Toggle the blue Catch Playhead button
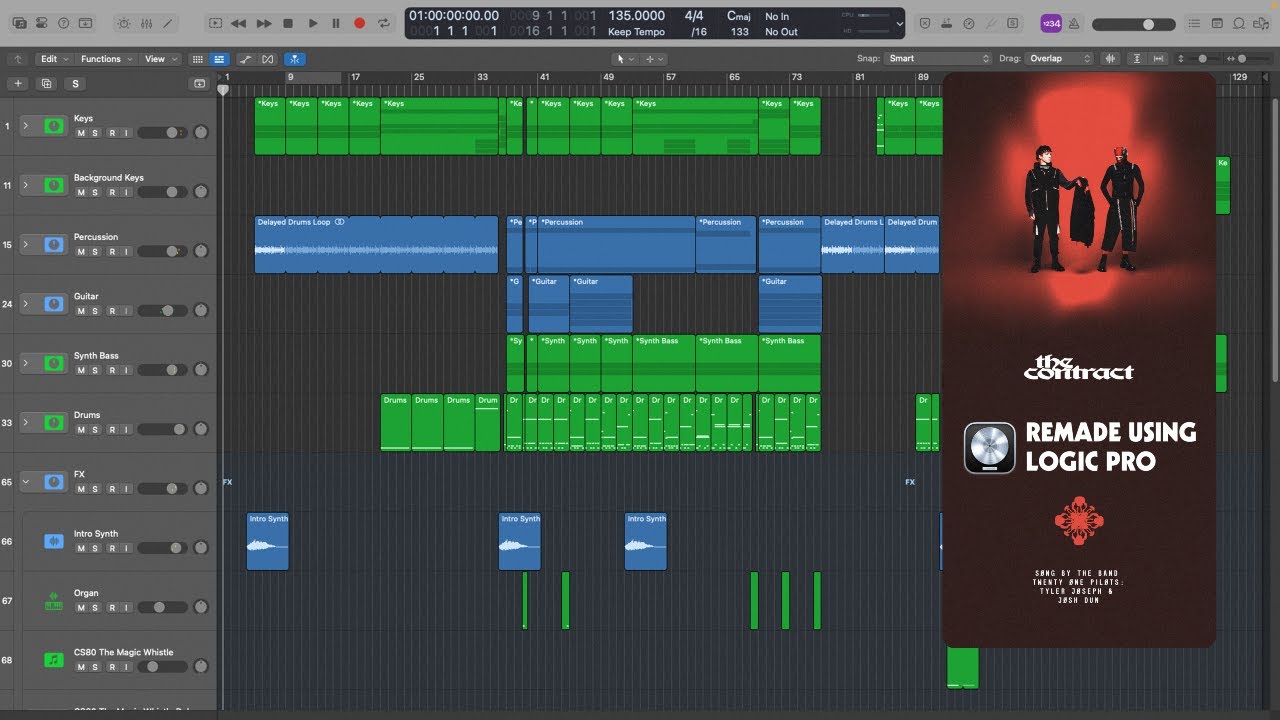 point(295,59)
